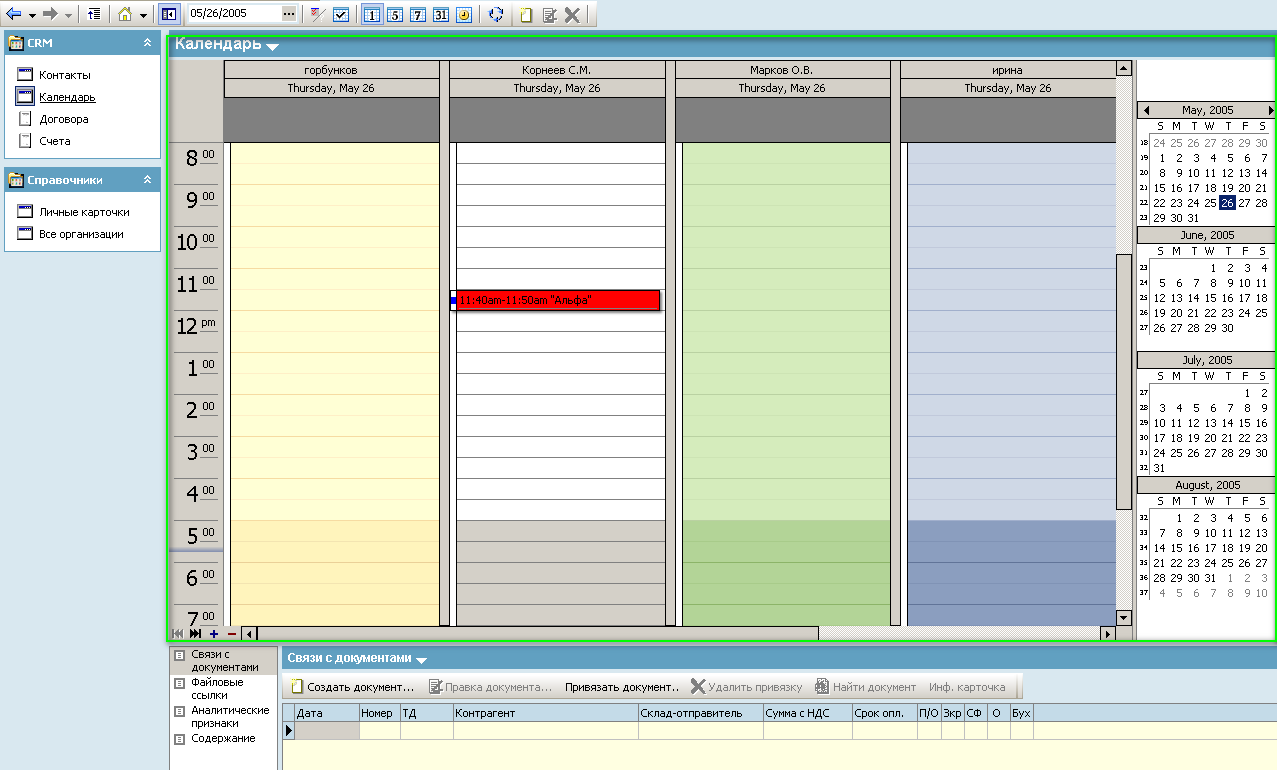Click calendar horizontal scrollbar right arrow
The width and height of the screenshot is (1277, 770).
(1107, 633)
